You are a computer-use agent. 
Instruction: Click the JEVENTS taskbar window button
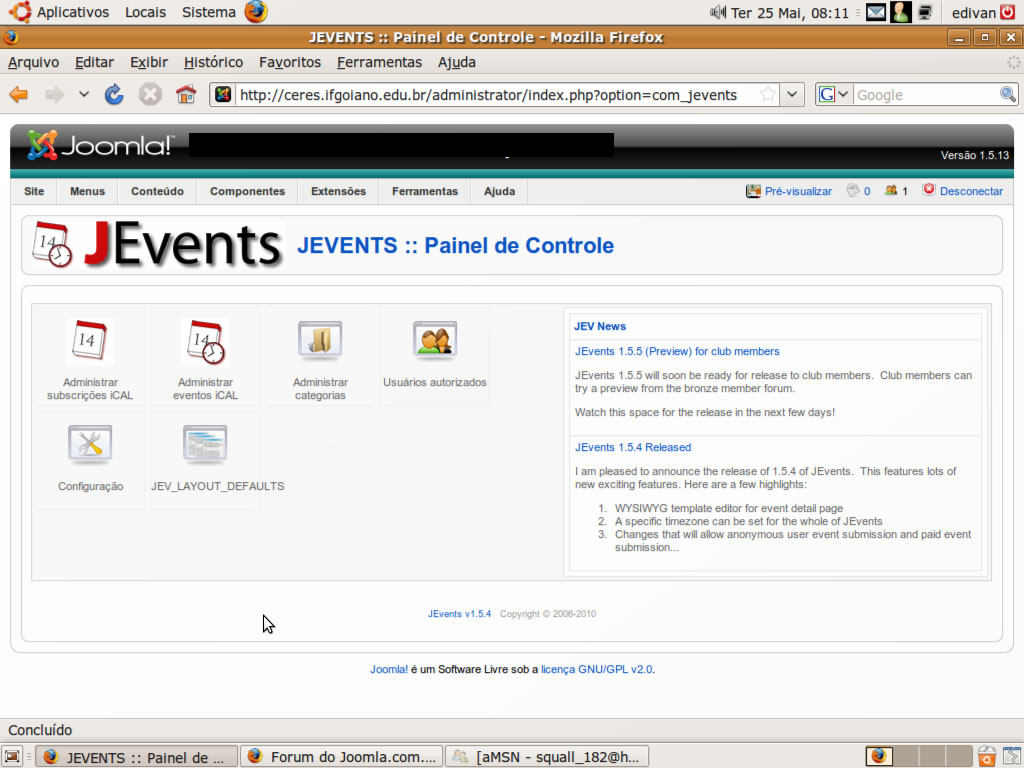tap(136, 756)
